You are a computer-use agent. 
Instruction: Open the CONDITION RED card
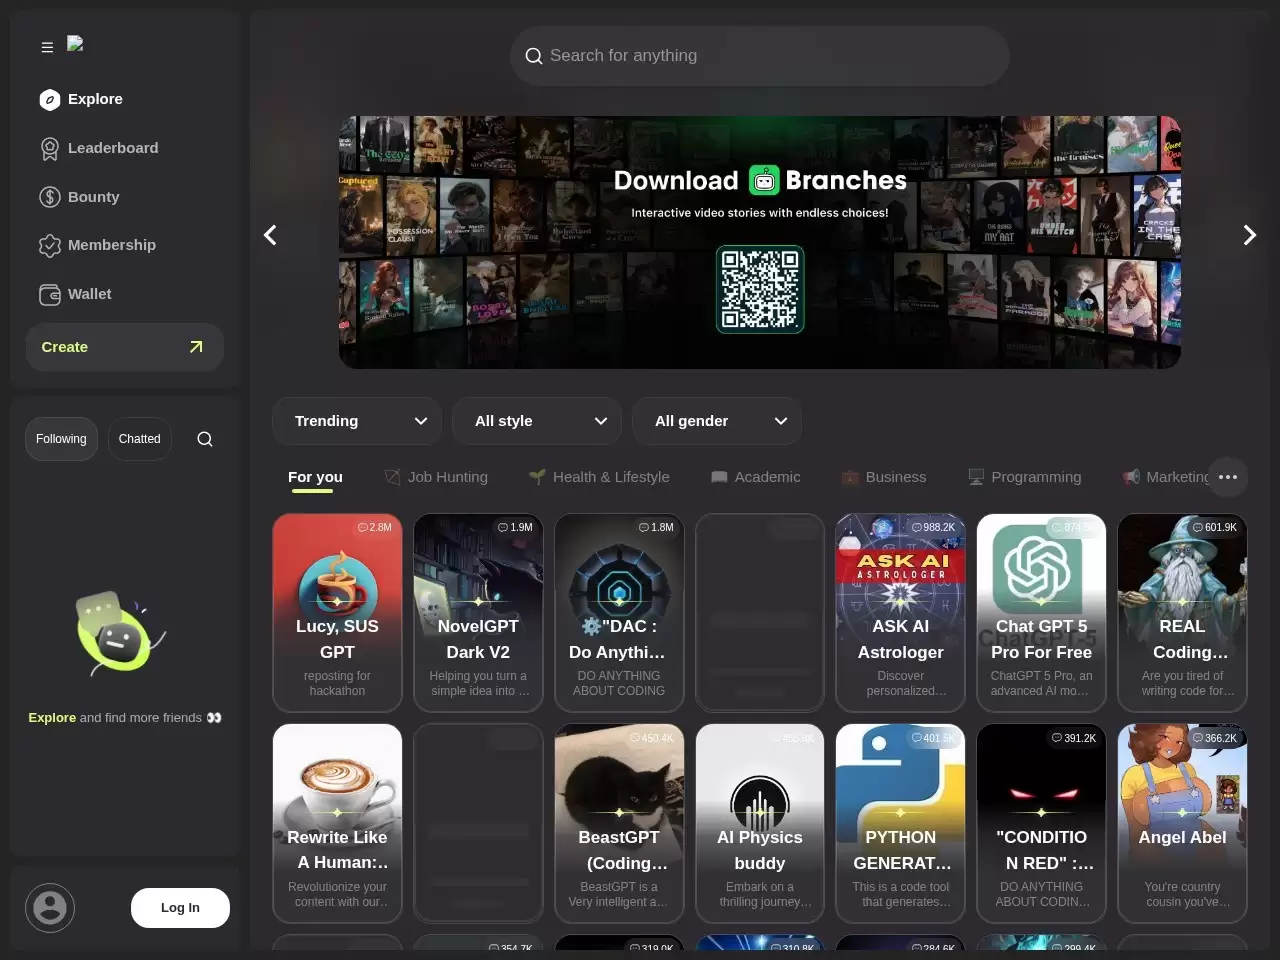(x=1042, y=823)
